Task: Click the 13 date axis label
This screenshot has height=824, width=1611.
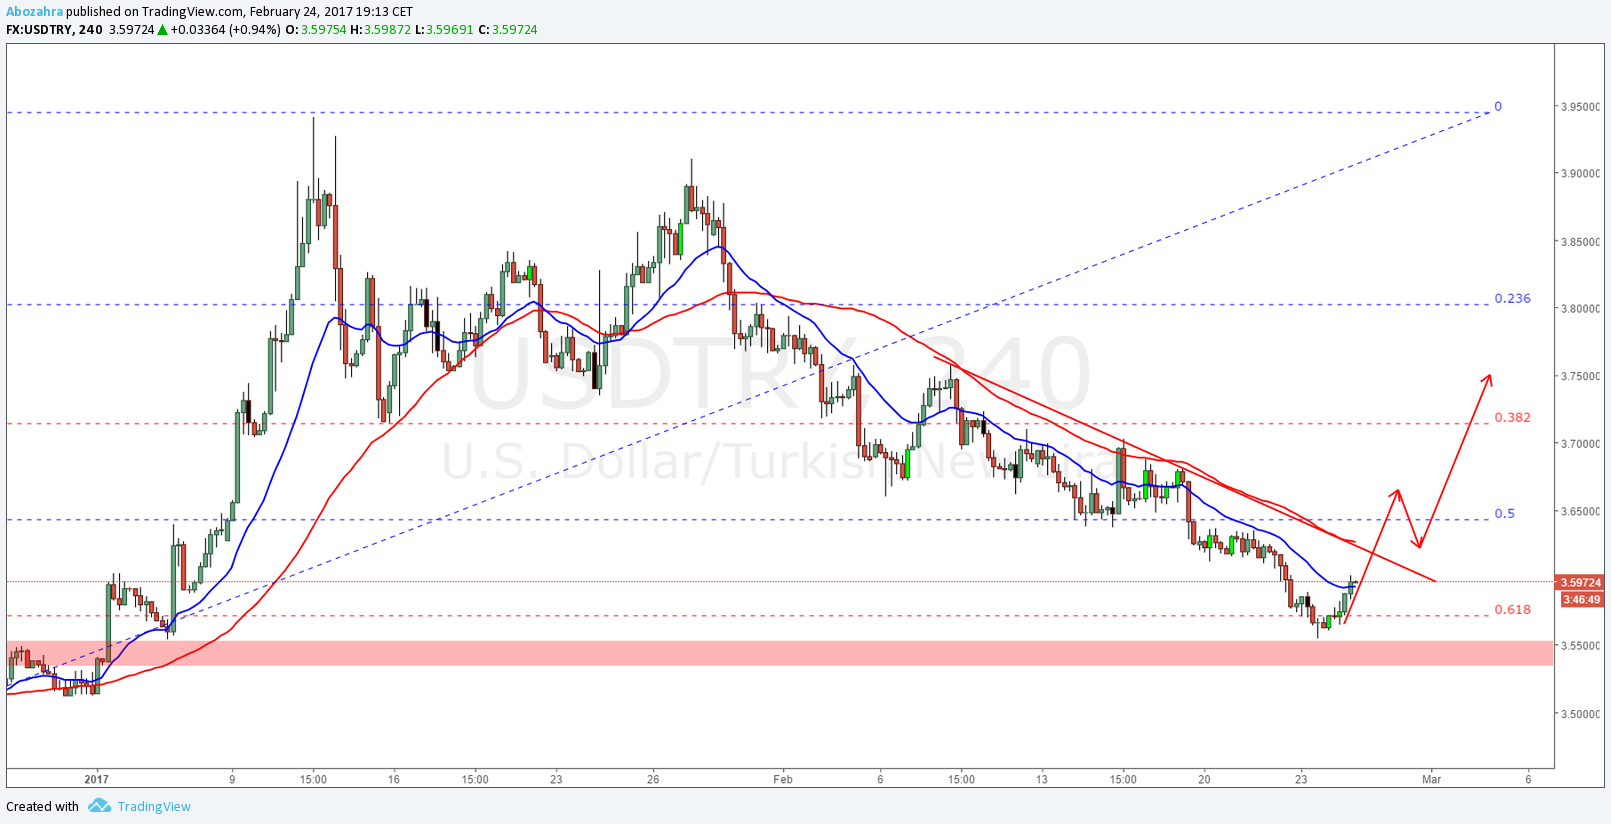Action: pos(1042,780)
